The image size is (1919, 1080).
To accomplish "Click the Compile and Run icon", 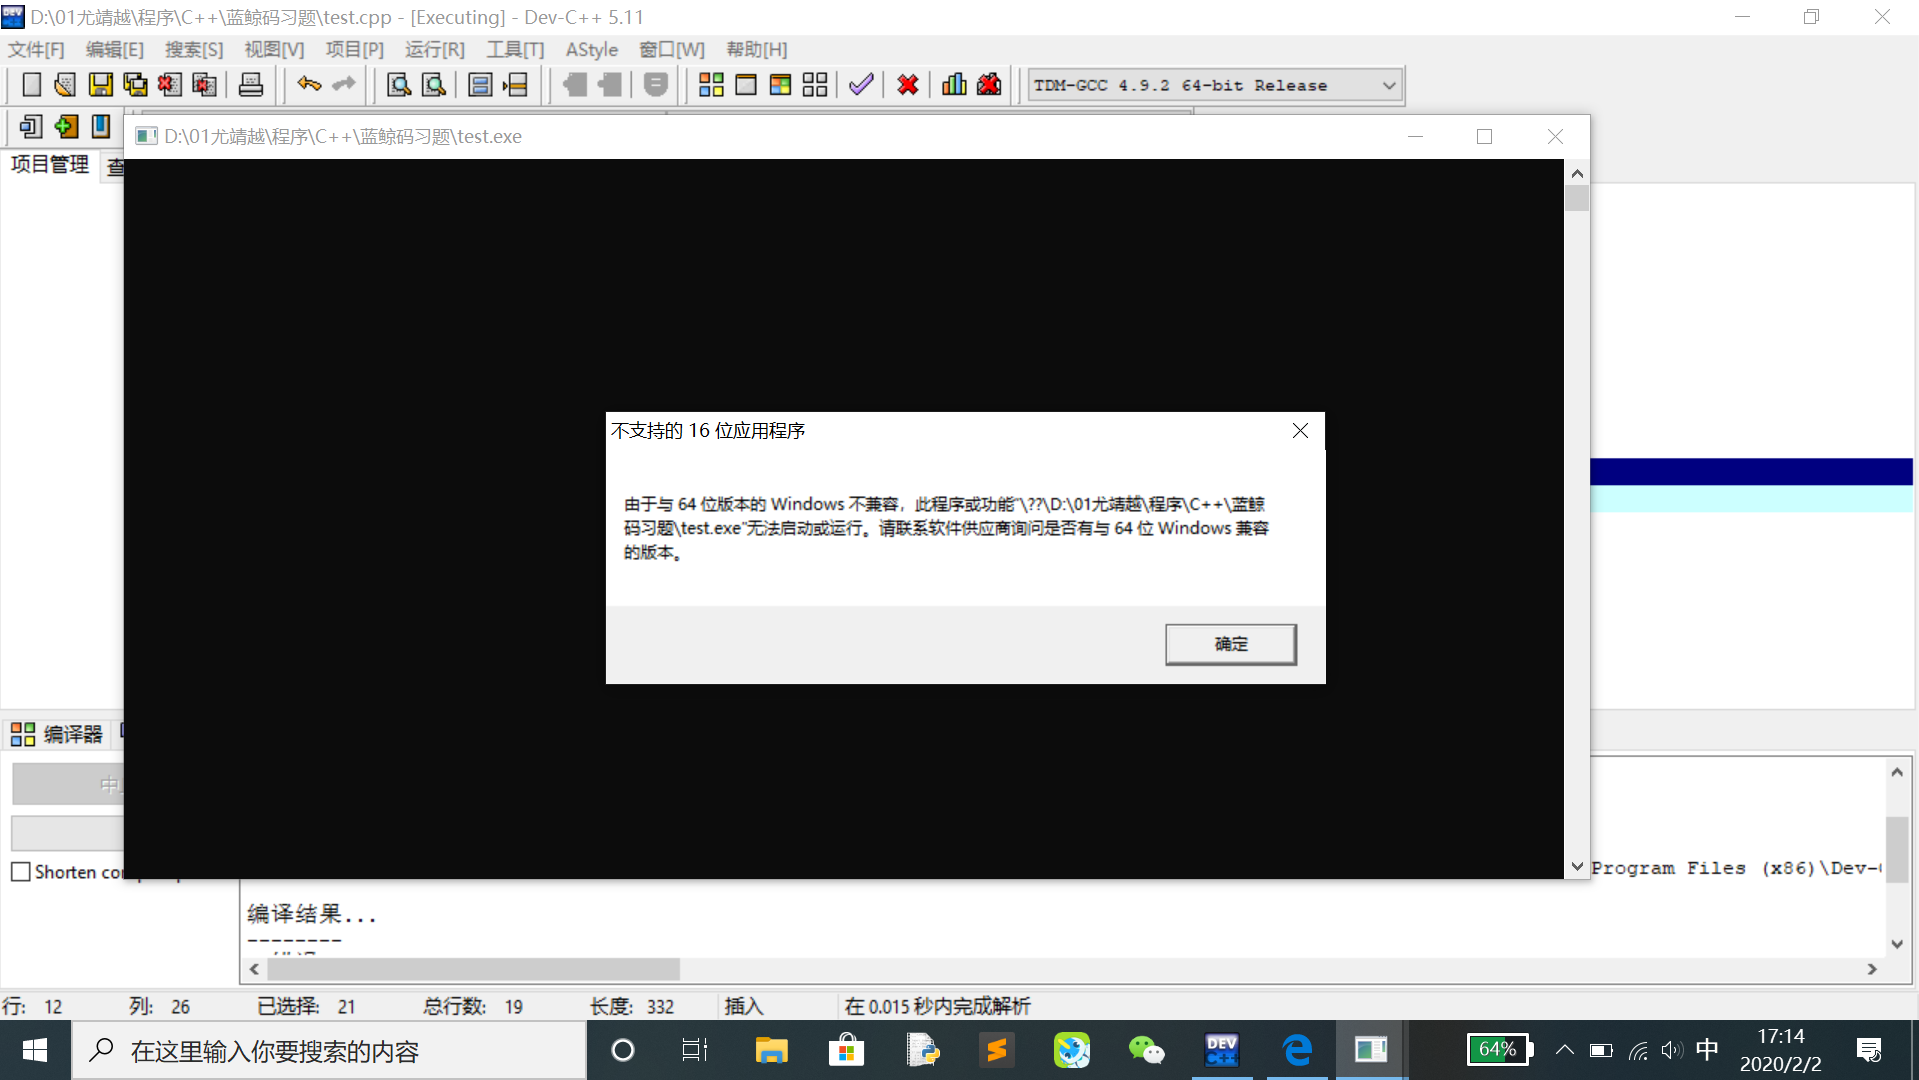I will pos(780,85).
